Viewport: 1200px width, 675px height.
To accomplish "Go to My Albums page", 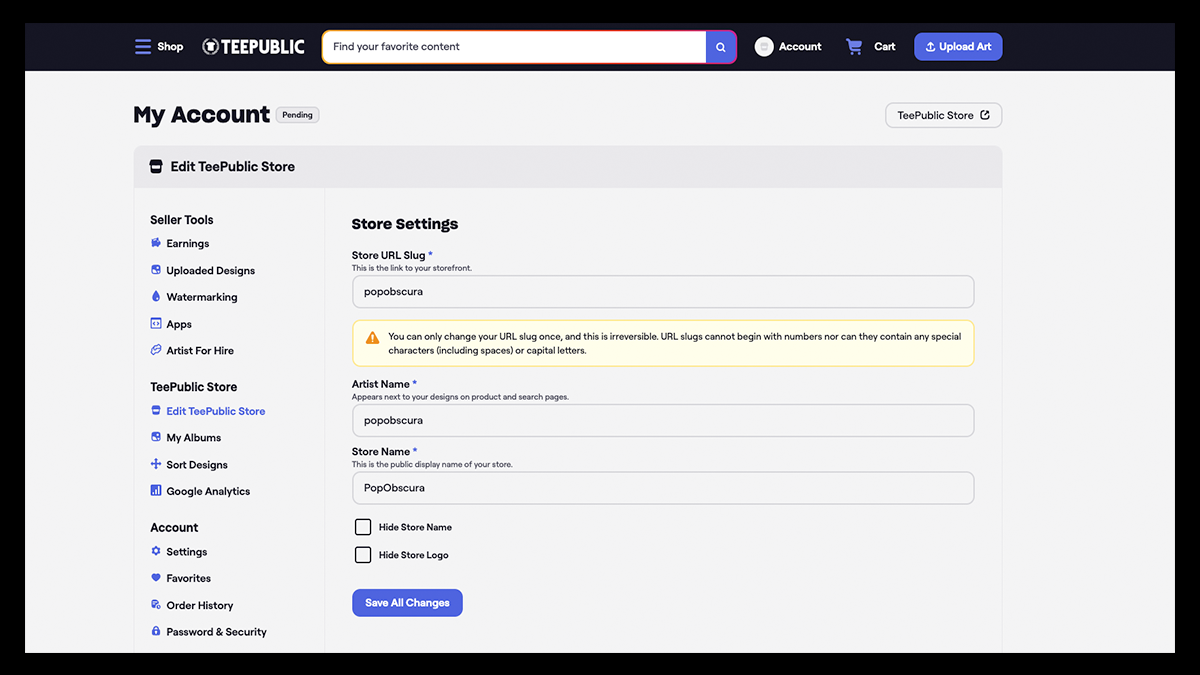I will point(193,438).
